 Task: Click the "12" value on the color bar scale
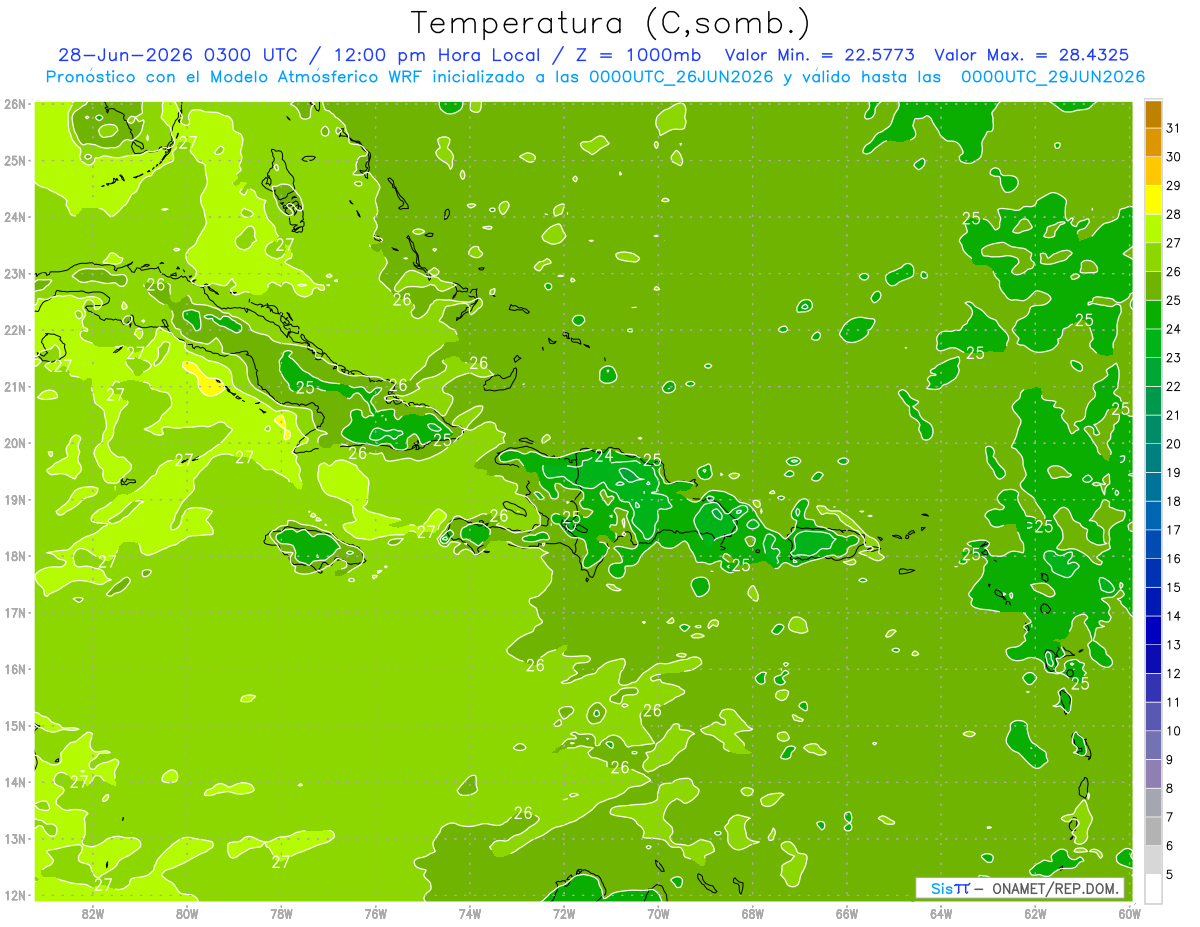coord(1174,673)
